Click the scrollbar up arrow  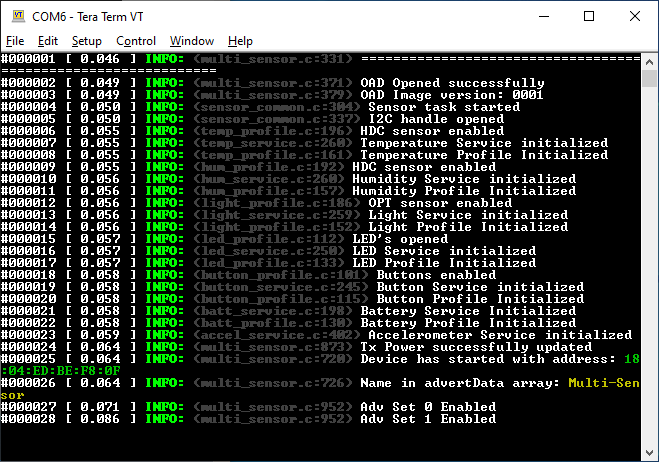tap(649, 62)
